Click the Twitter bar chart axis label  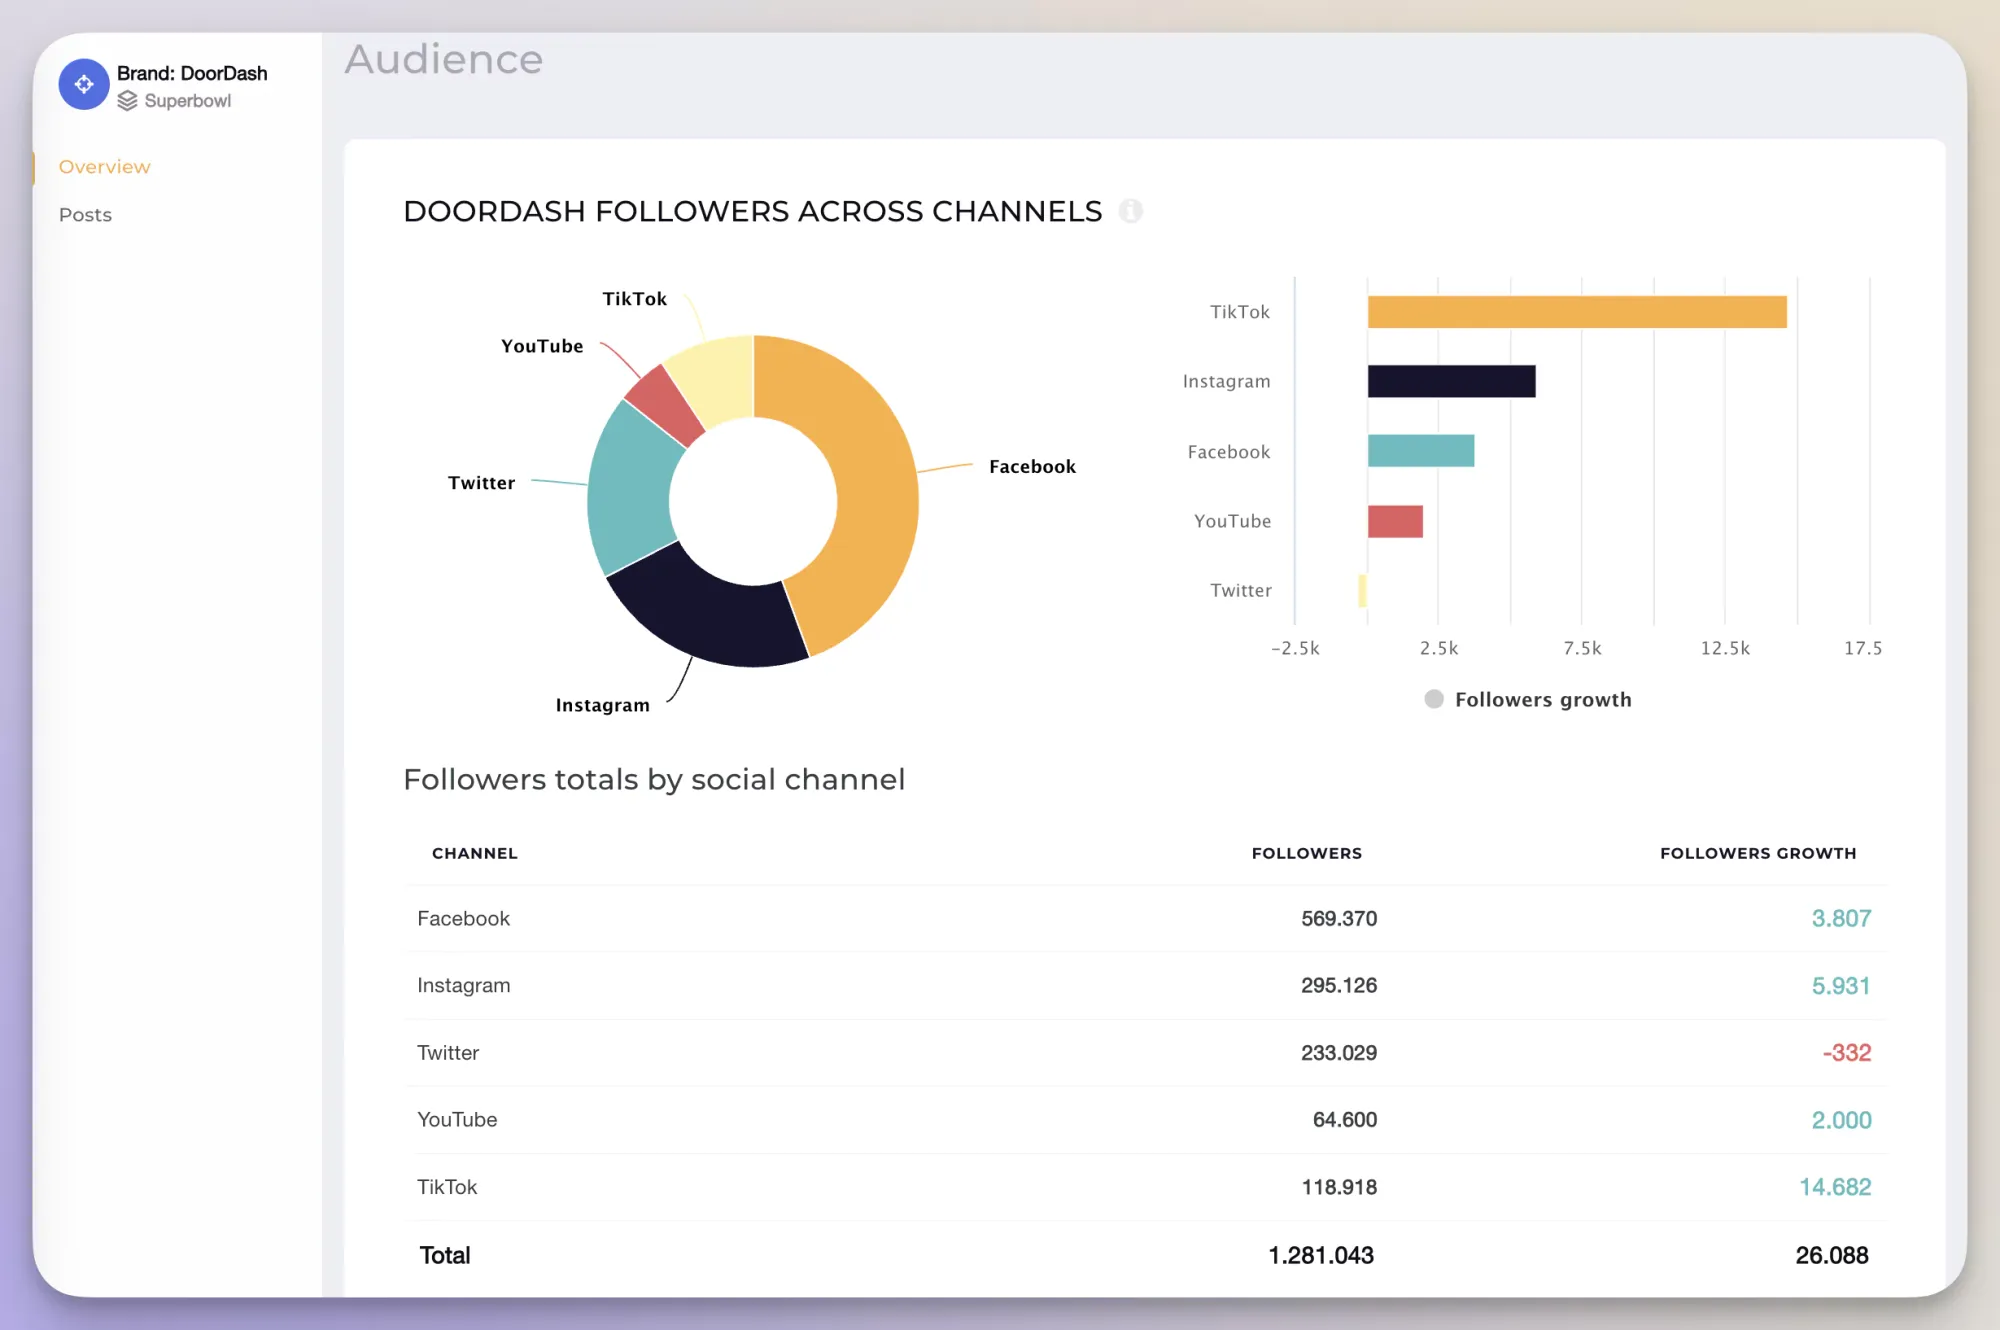(x=1241, y=590)
